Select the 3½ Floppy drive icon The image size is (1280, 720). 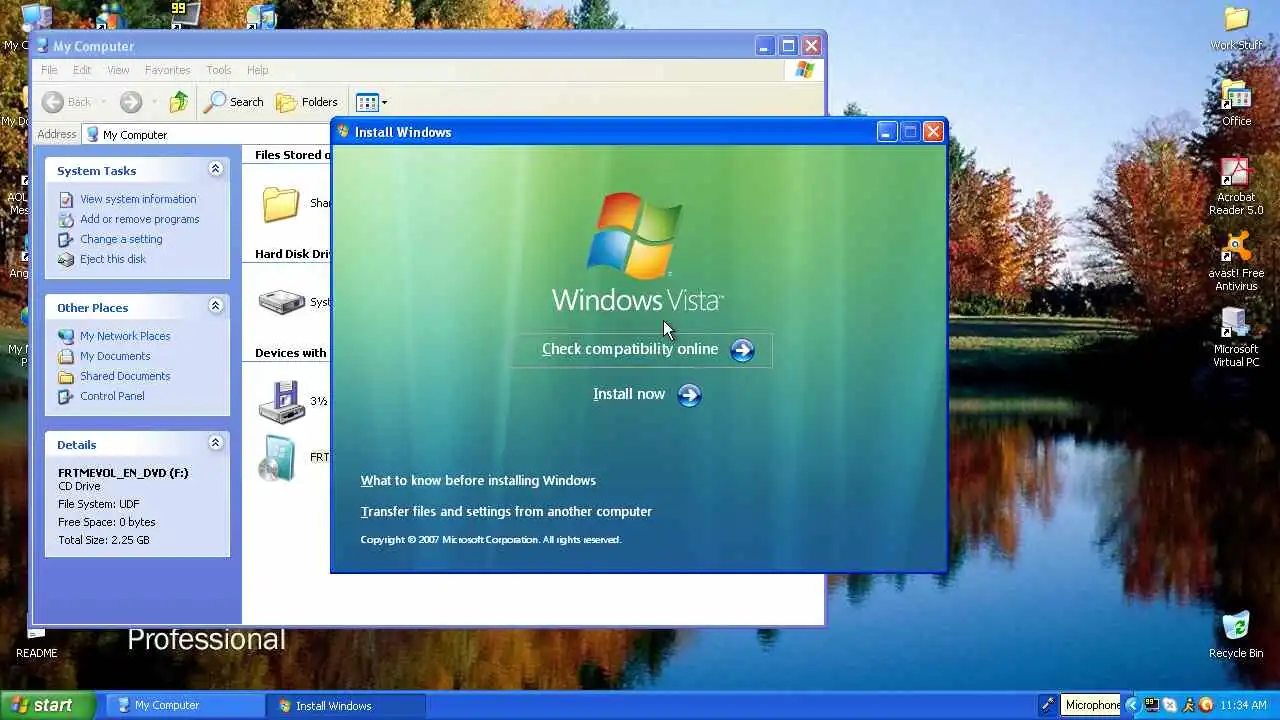281,402
